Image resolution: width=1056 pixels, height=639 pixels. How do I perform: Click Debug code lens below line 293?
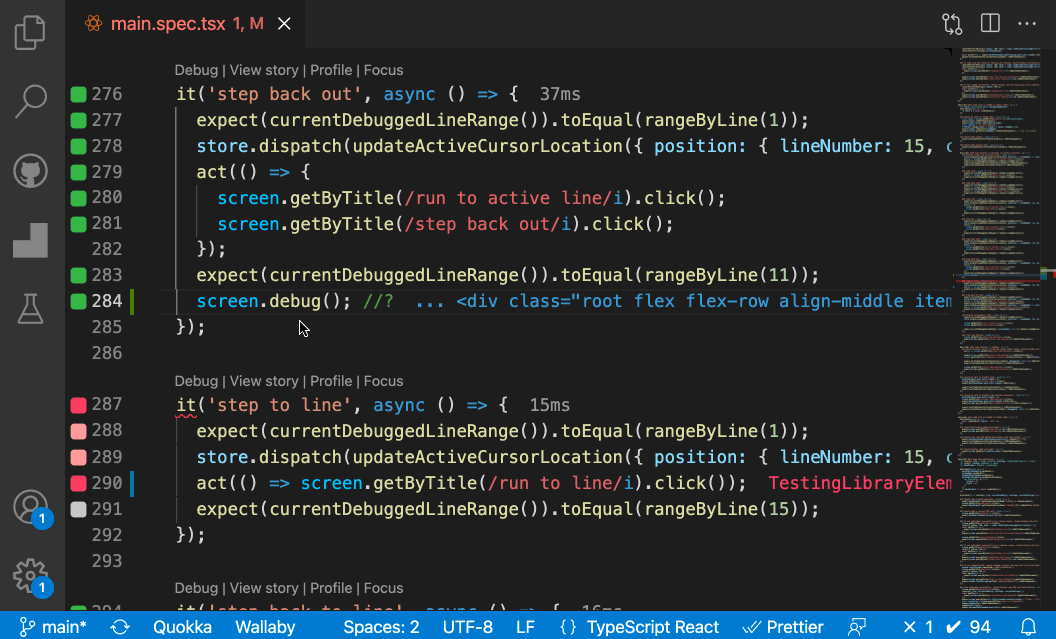[196, 588]
